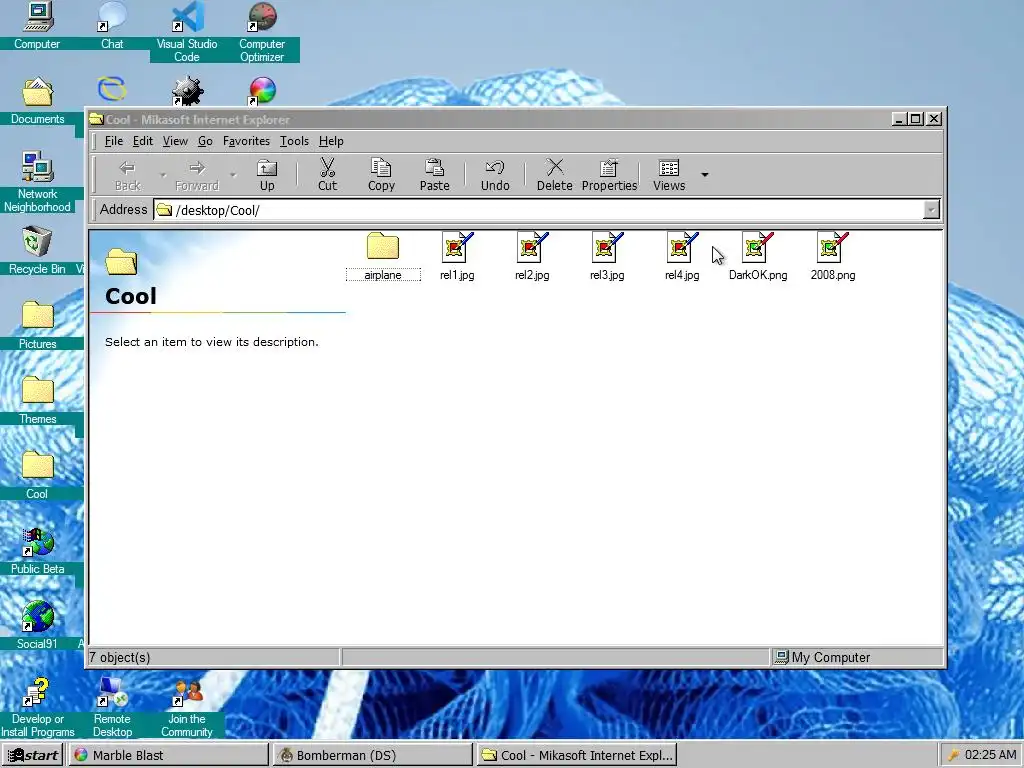Select the Computer desktop icon

tap(37, 25)
